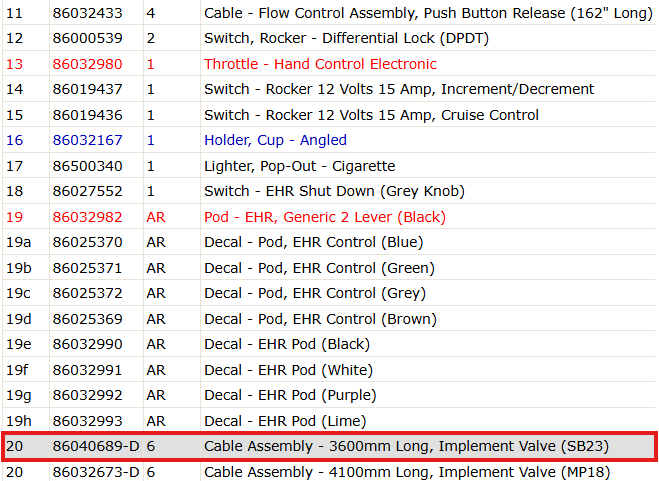Select Decal - Pod, EHR Control (Blue)
Image resolution: width=659 pixels, height=481 pixels.
[314, 242]
